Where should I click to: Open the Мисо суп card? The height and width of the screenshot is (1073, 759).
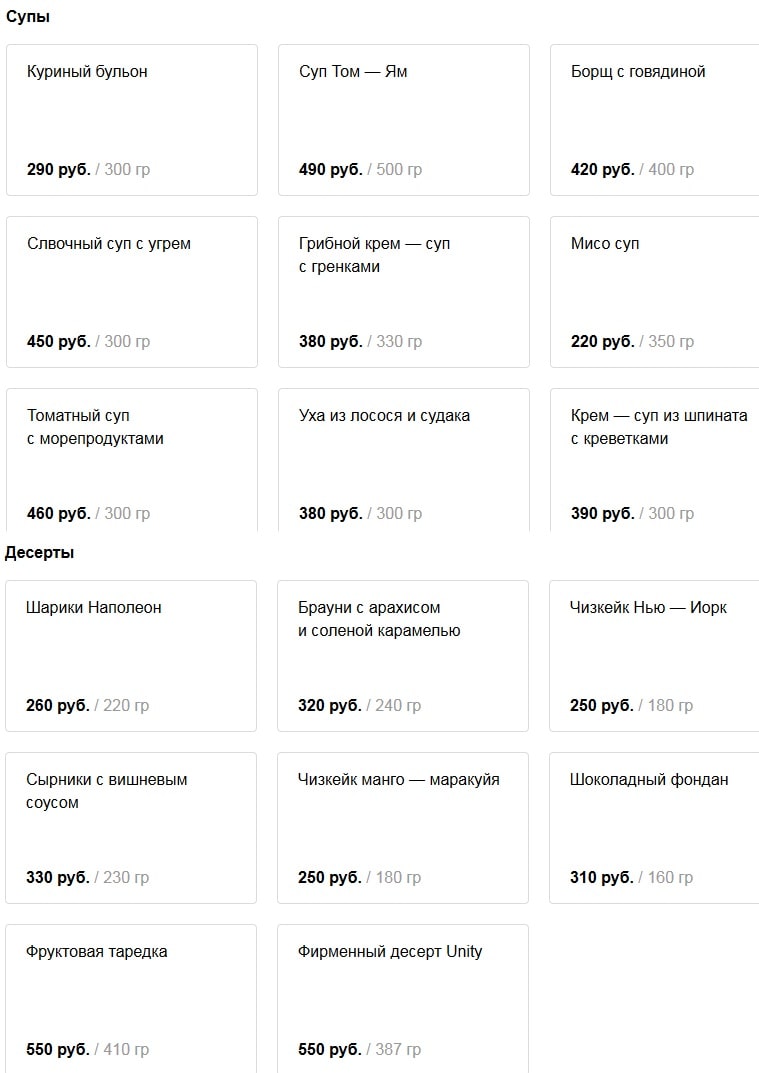point(654,292)
